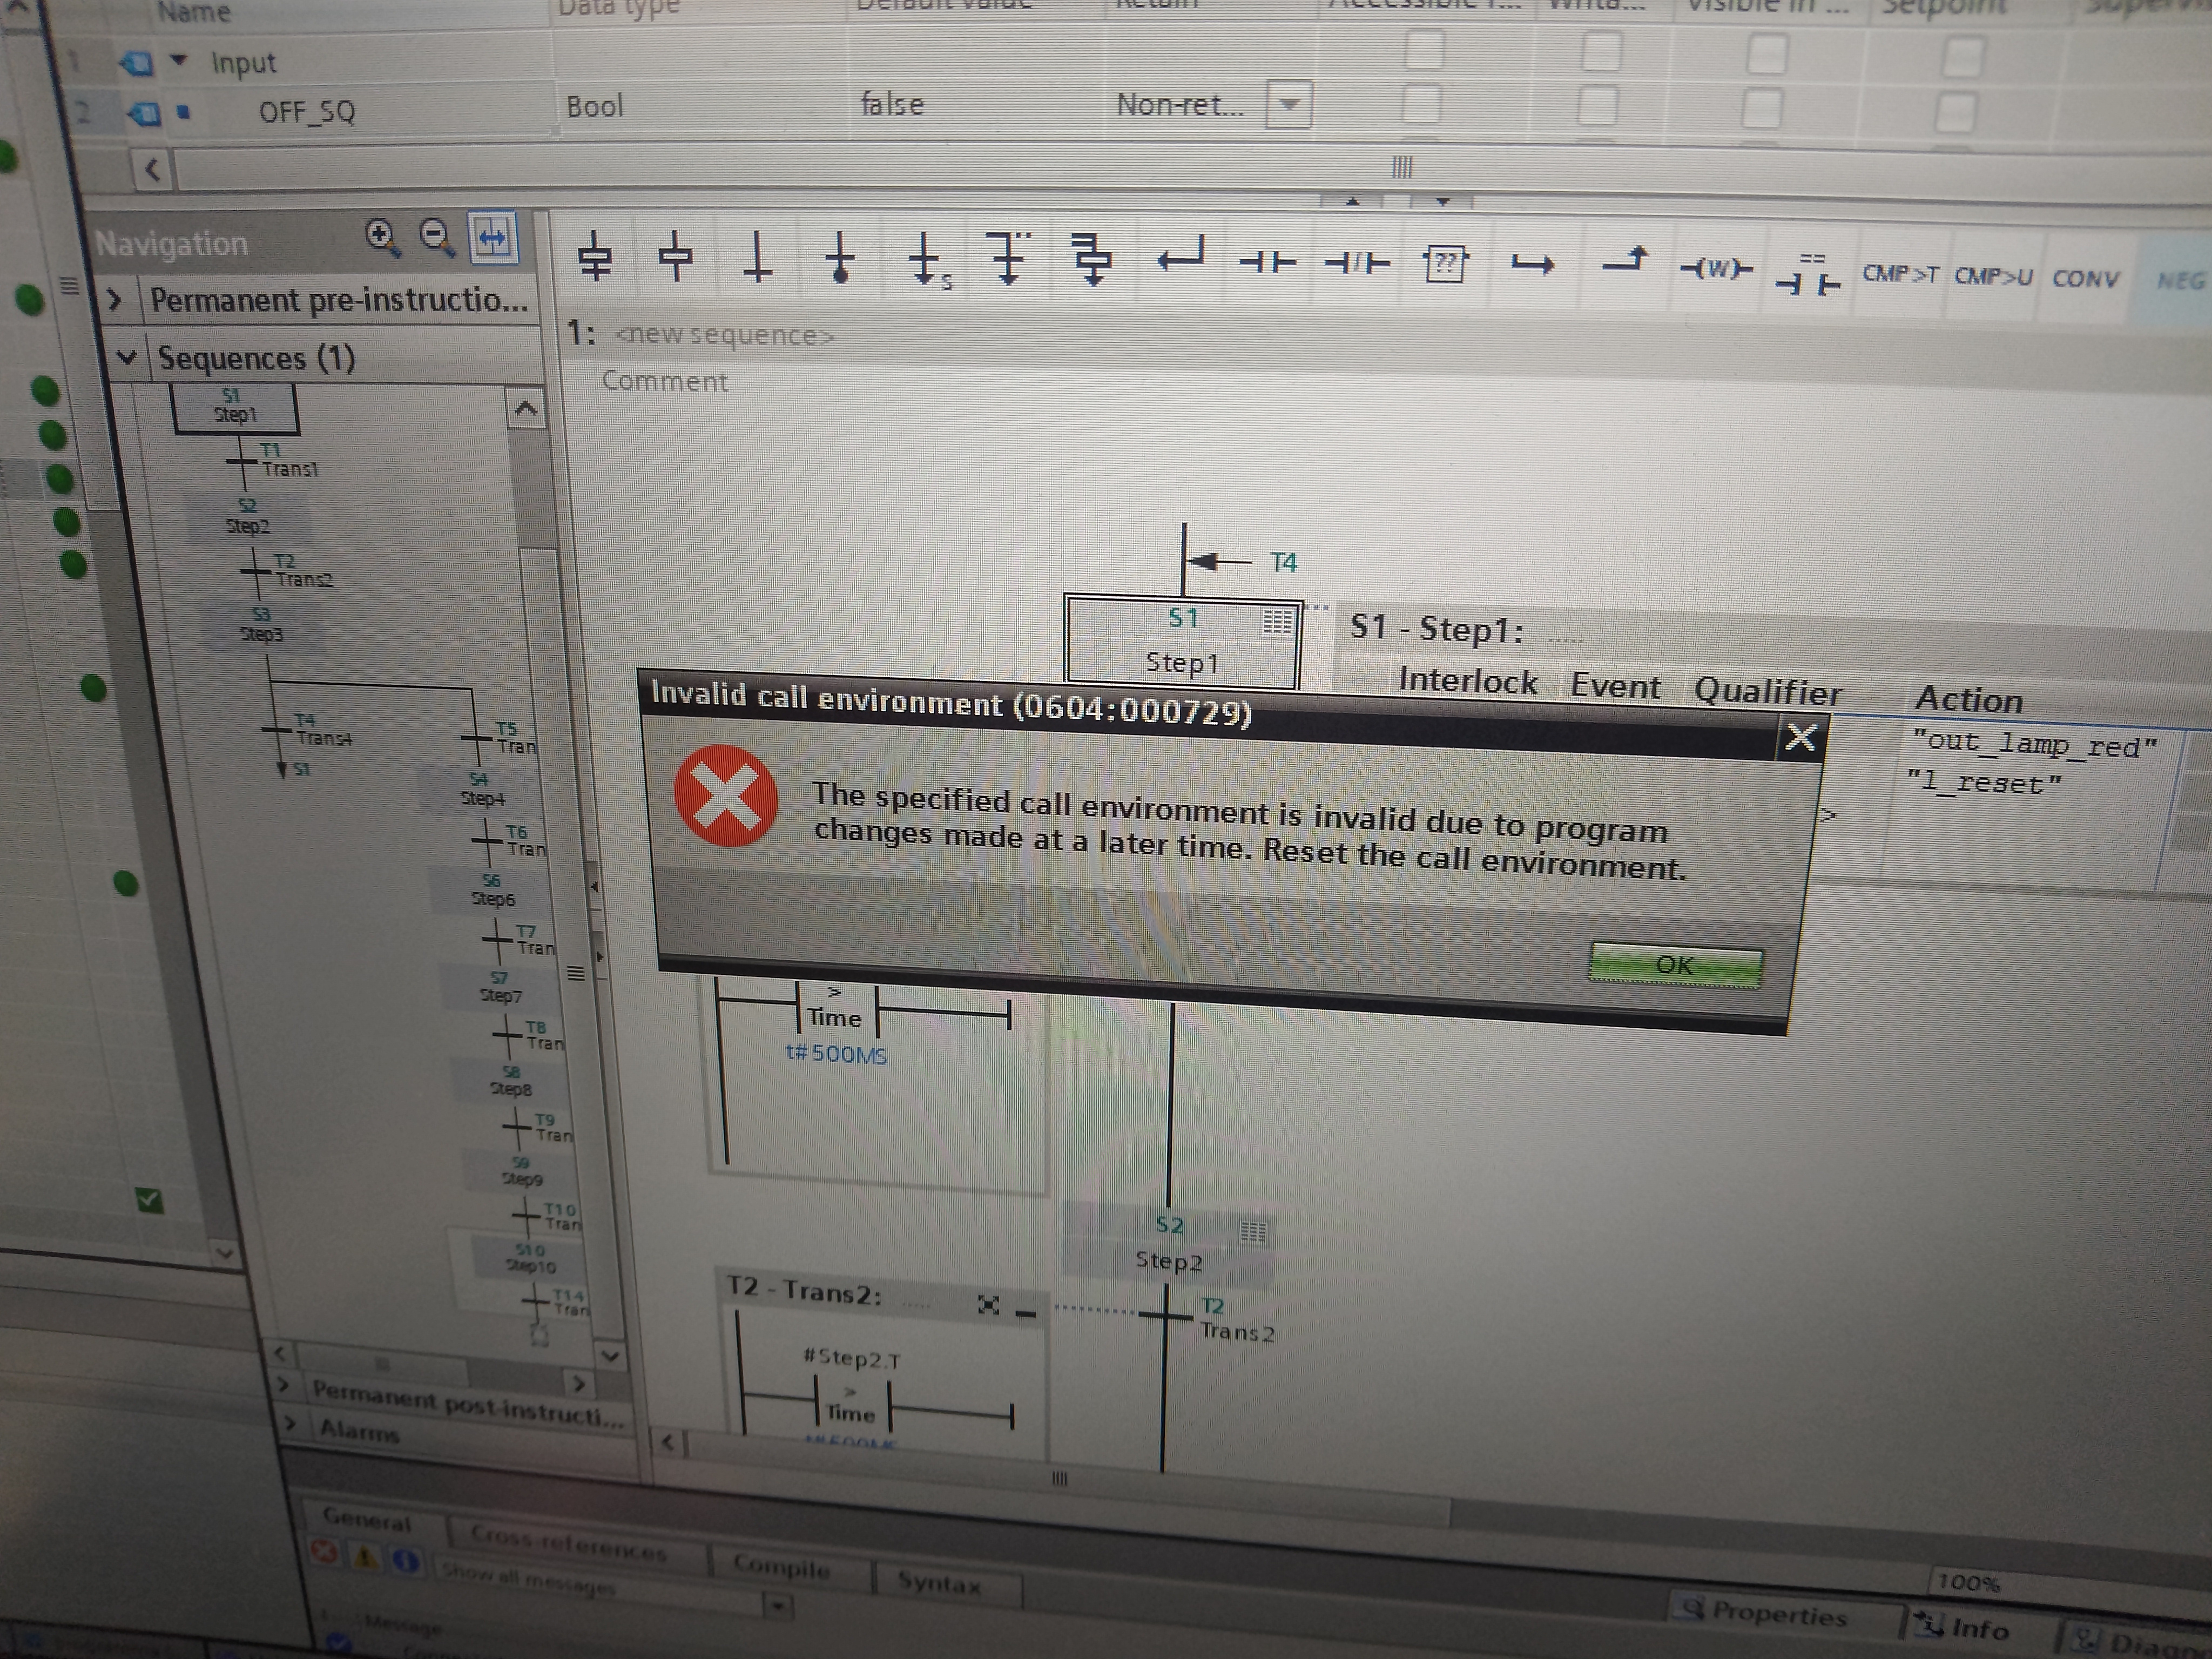
Task: Select the S2 Step2 box in editor
Action: 1168,1242
